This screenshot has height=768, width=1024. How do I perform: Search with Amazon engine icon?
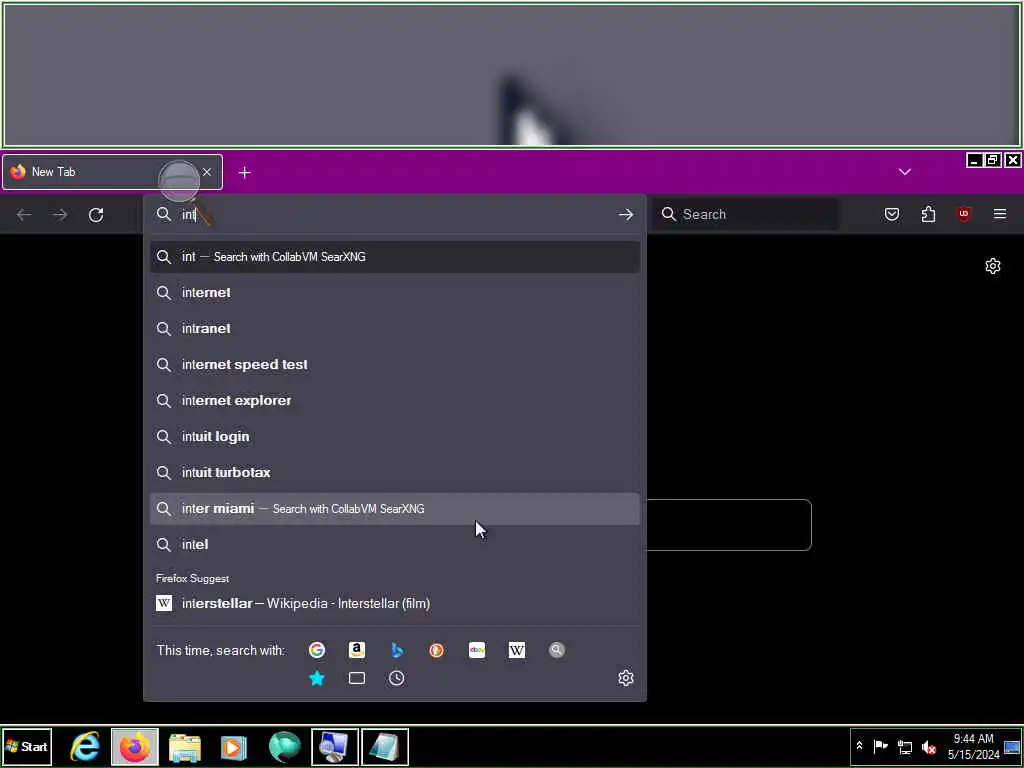357,650
